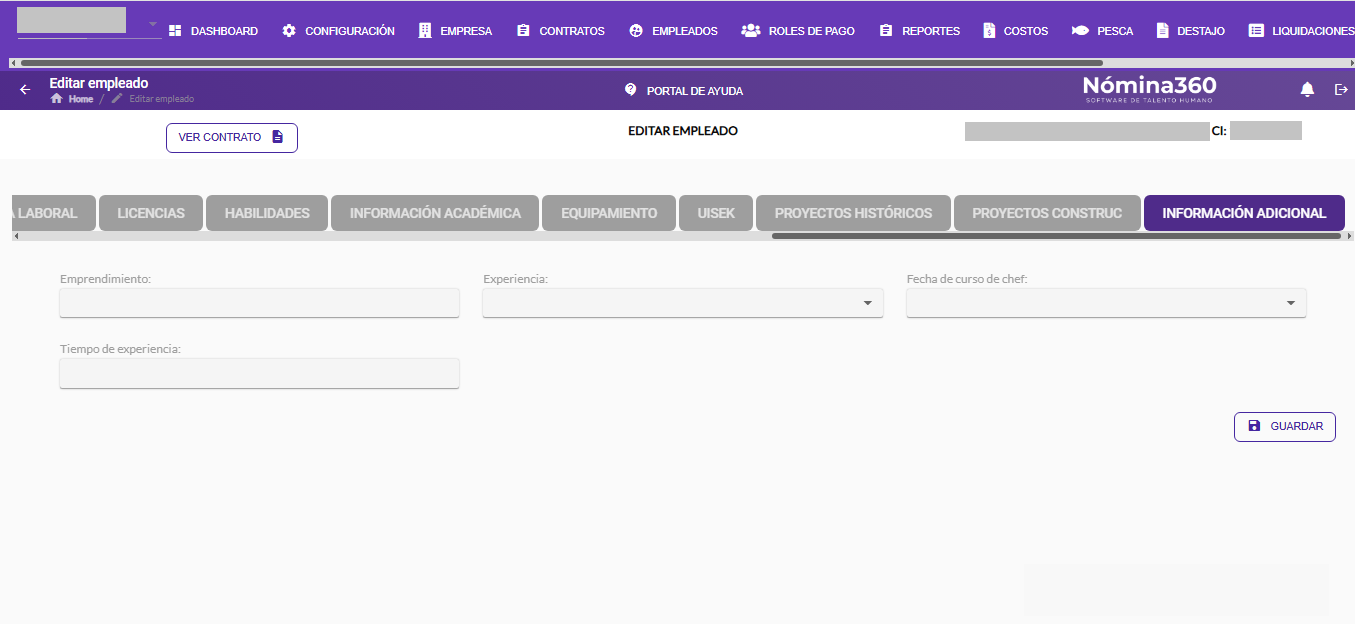Image resolution: width=1355 pixels, height=624 pixels.
Task: Click the help question mark icon
Action: 630,89
